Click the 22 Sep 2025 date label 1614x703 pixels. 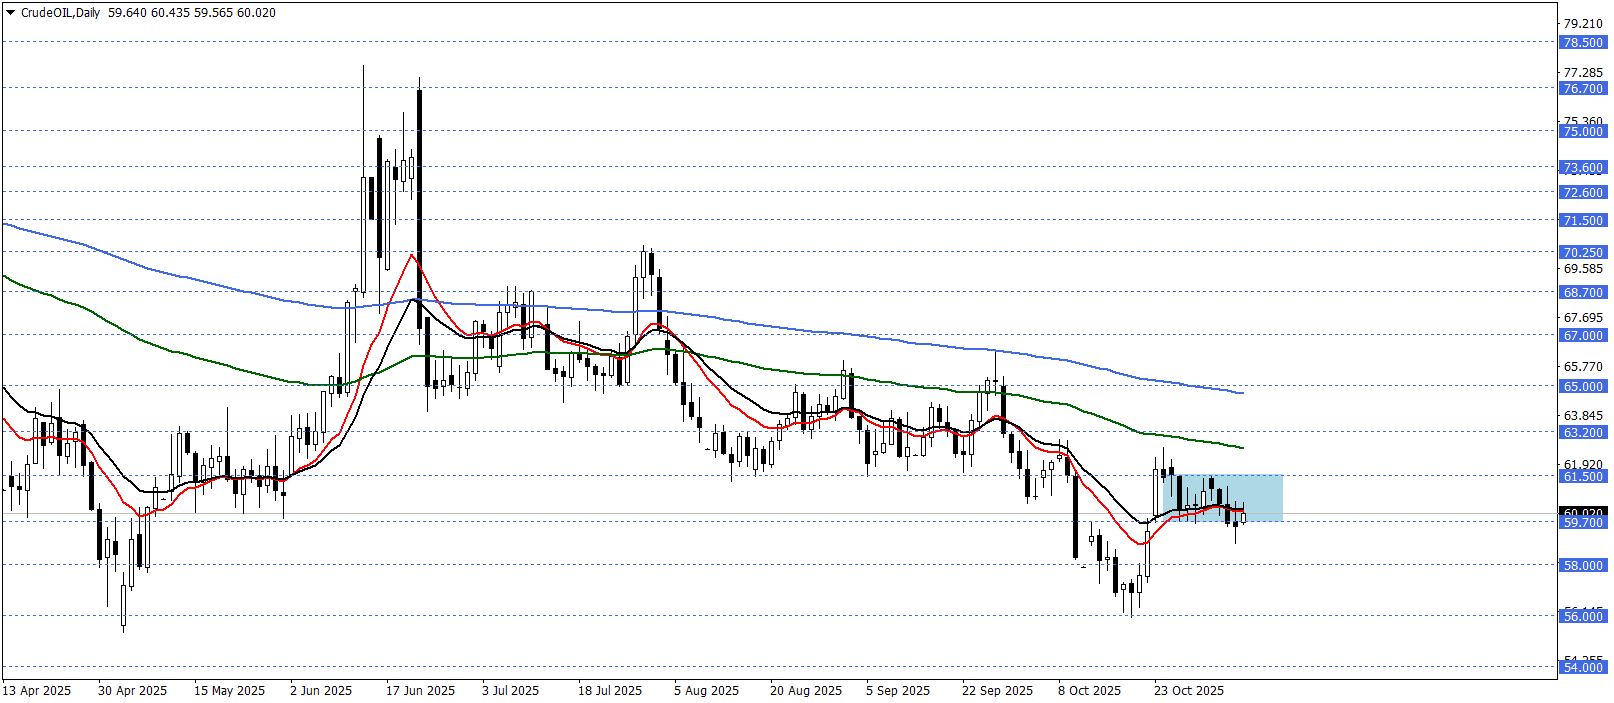997,691
